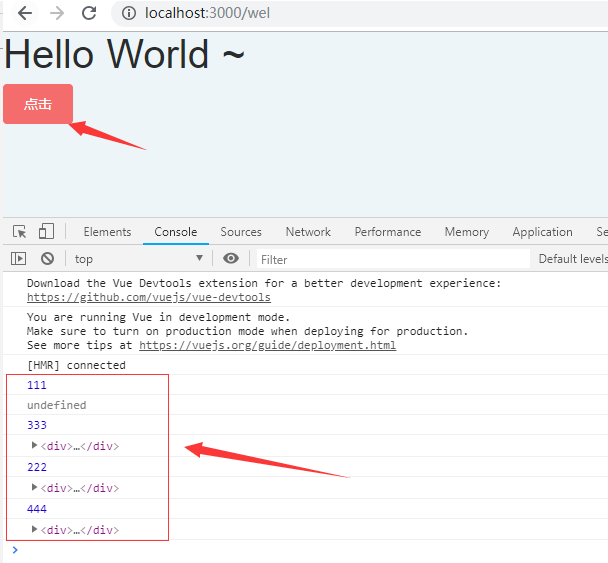Click the Hello World ~ heading

(x=124, y=54)
